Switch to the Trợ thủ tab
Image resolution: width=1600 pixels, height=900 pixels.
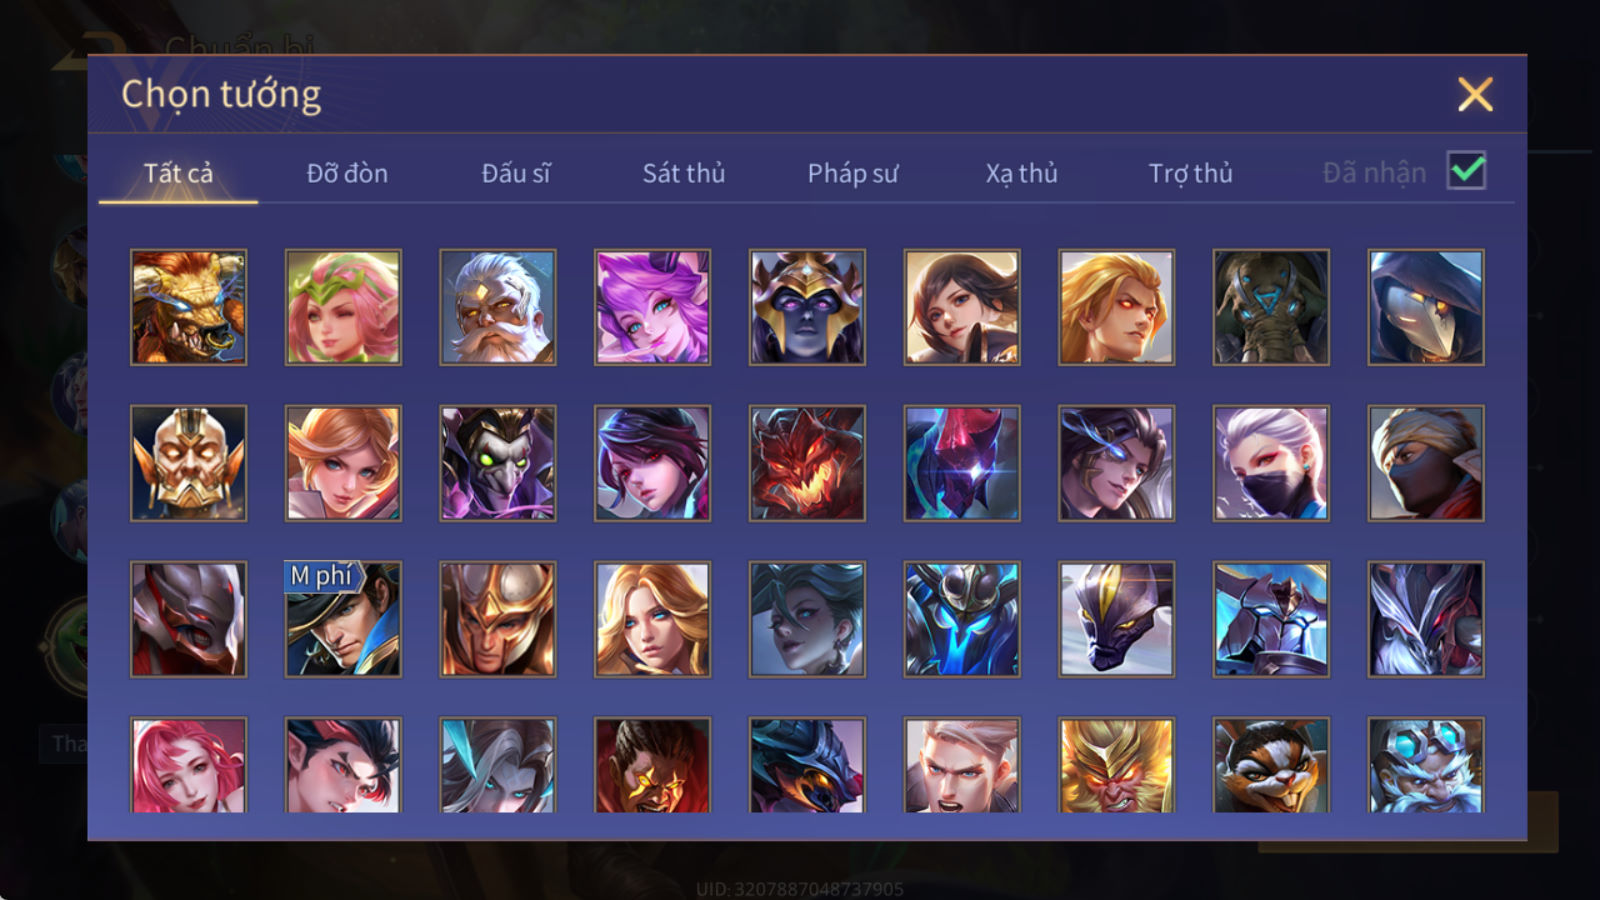point(1190,173)
